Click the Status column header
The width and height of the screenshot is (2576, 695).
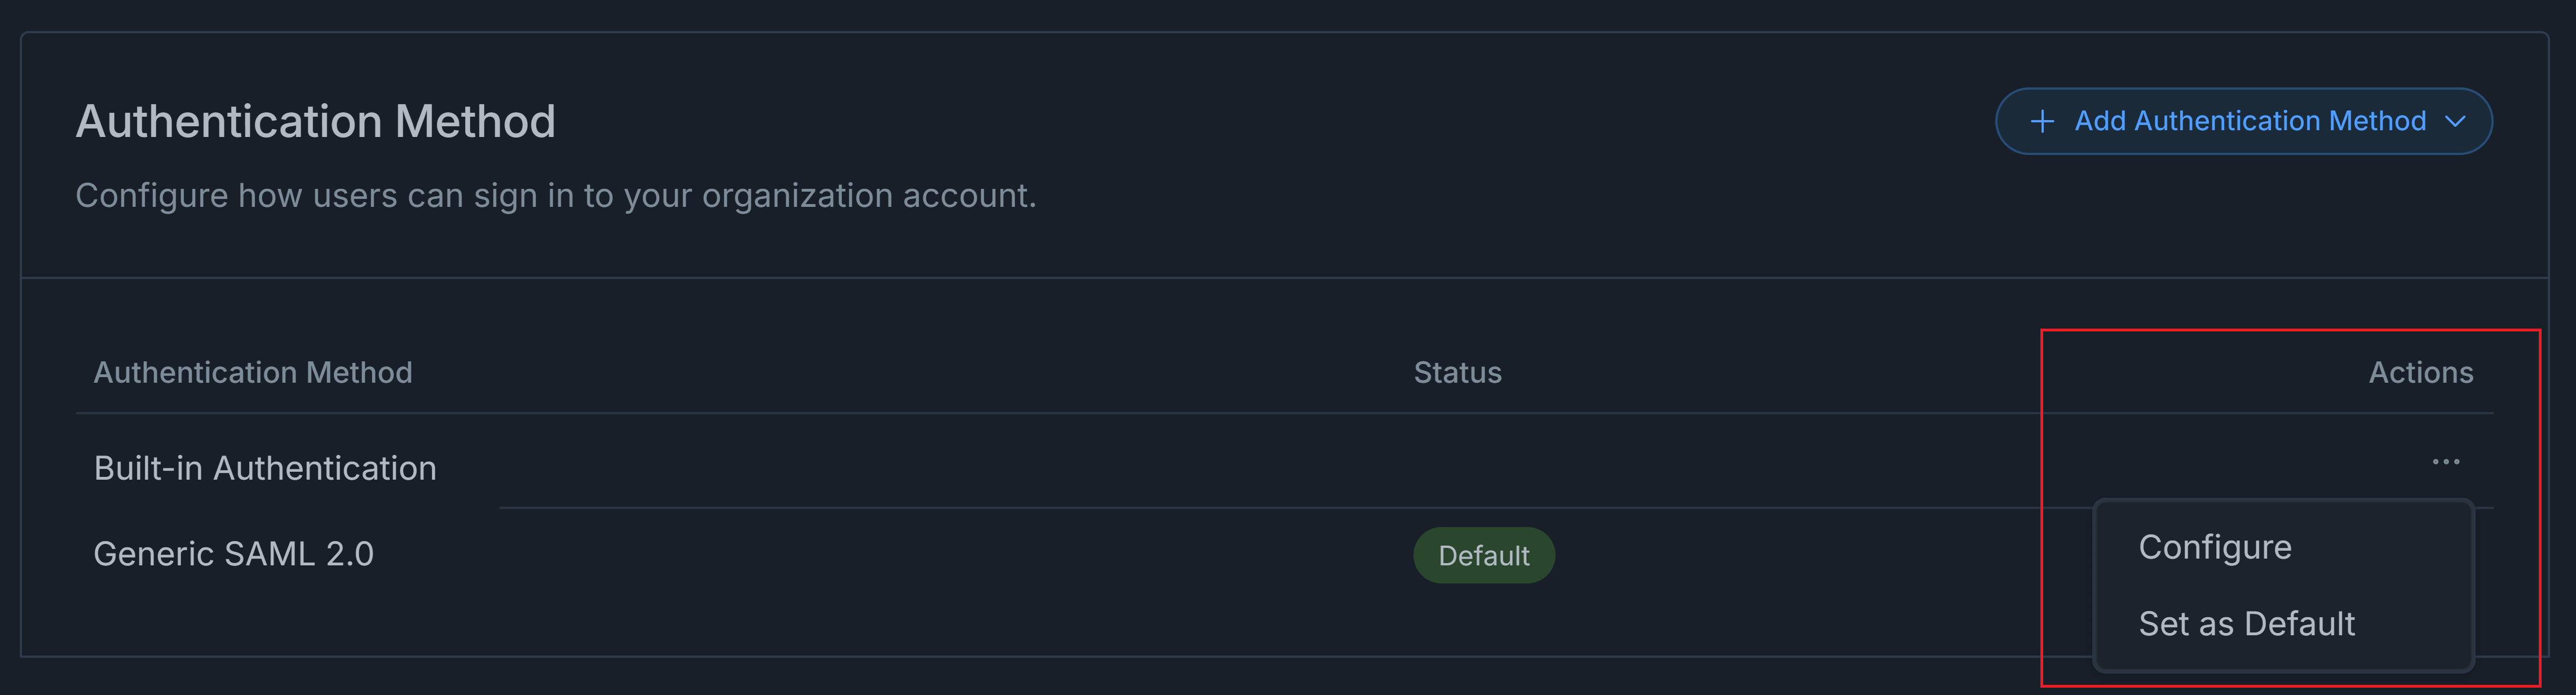tap(1457, 373)
